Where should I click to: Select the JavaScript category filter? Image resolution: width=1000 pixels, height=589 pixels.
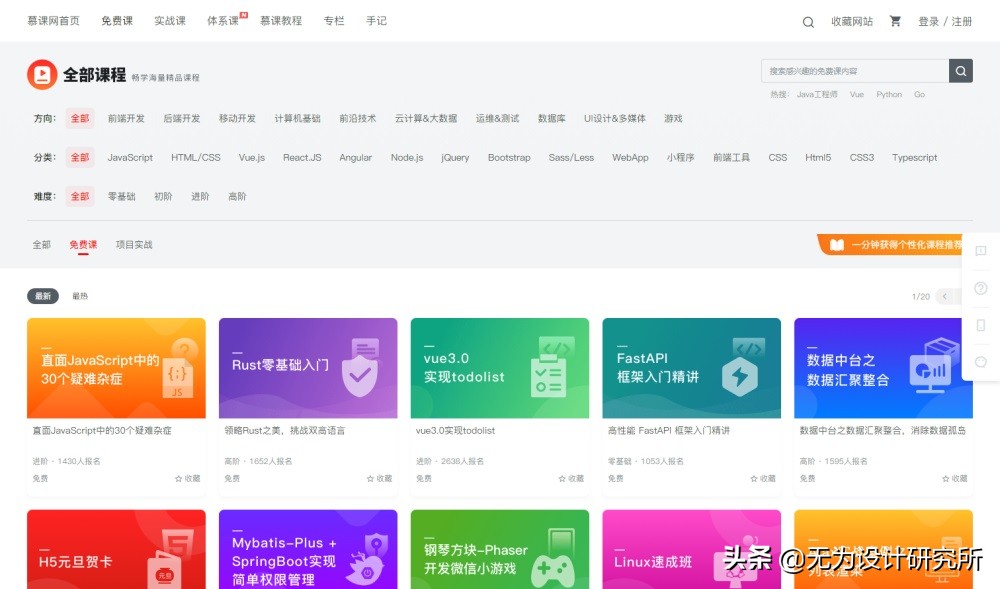(x=129, y=157)
